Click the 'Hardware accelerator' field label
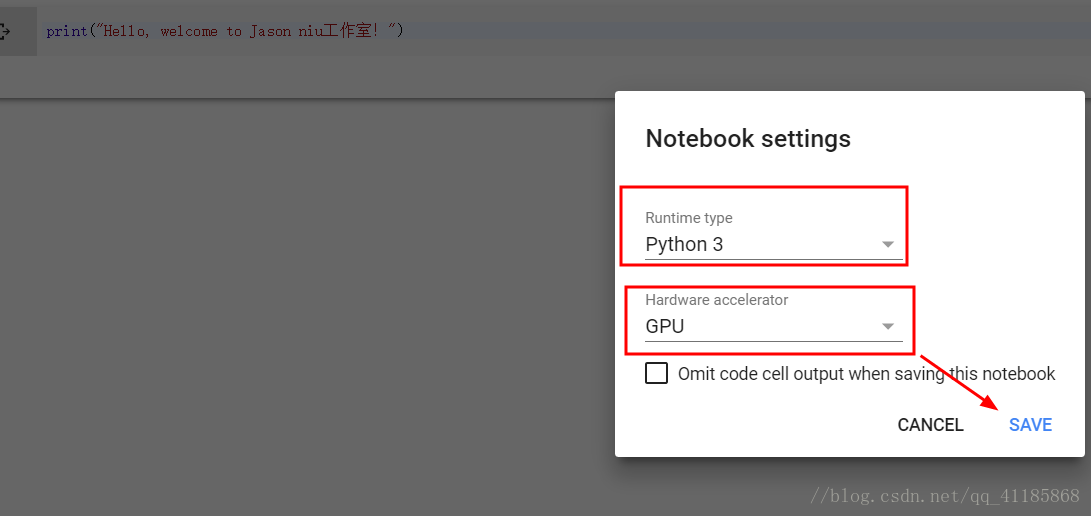The height and width of the screenshot is (516, 1091). [x=717, y=300]
